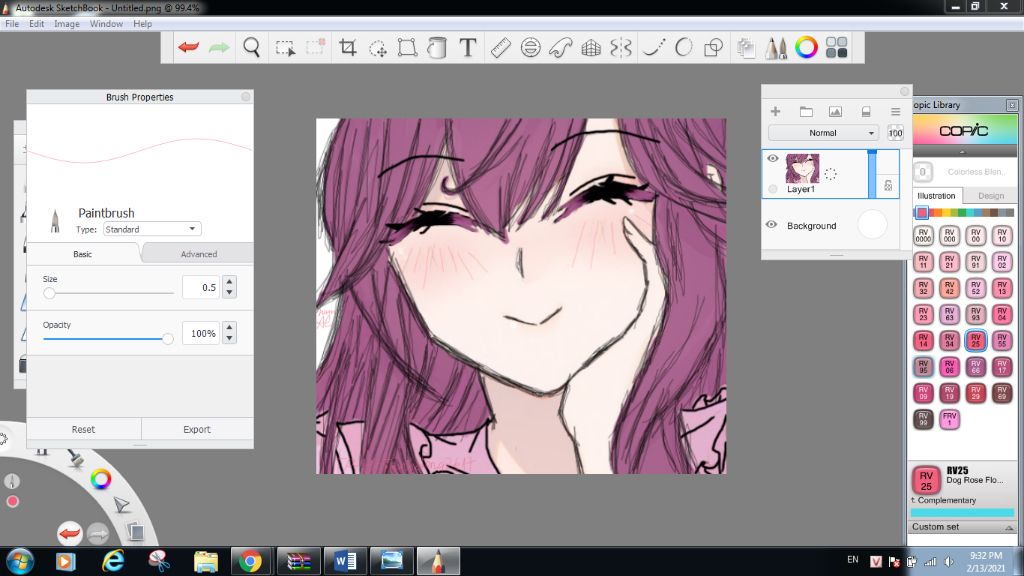The width and height of the screenshot is (1024, 576).
Task: Add a layer group with the folder icon
Action: pyautogui.click(x=806, y=112)
